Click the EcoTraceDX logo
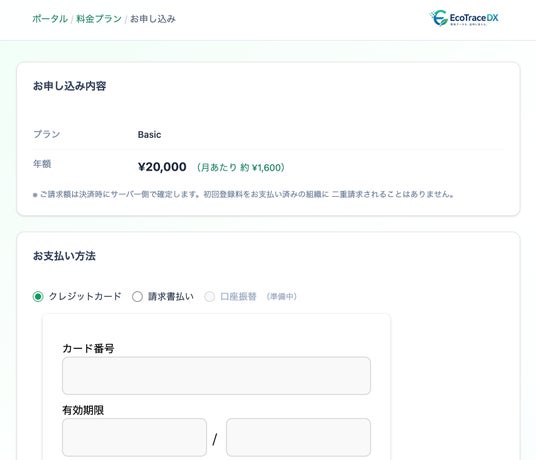The height and width of the screenshot is (460, 536). (464, 18)
